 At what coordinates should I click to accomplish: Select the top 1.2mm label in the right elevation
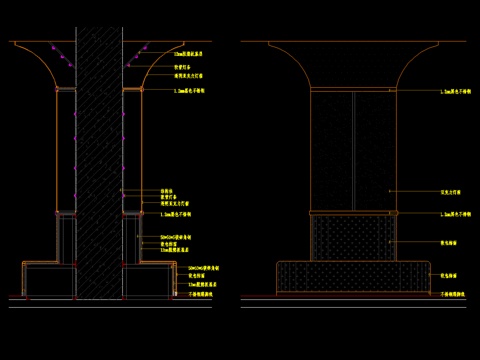click(x=456, y=91)
